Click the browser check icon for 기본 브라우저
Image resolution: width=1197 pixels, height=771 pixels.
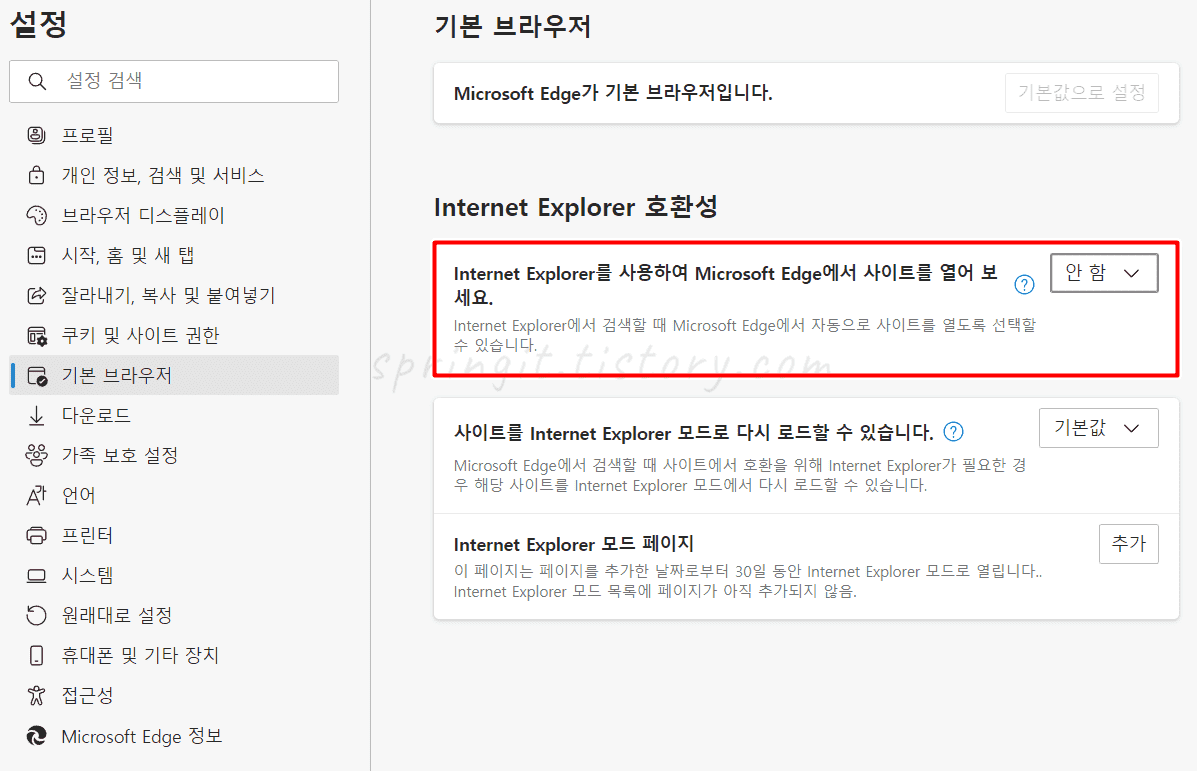[x=37, y=376]
